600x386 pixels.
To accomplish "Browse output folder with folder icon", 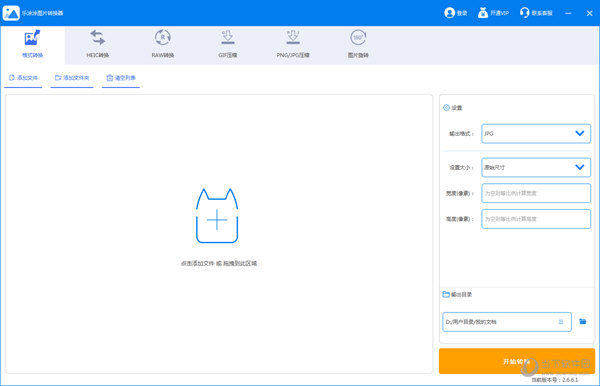I will [582, 321].
